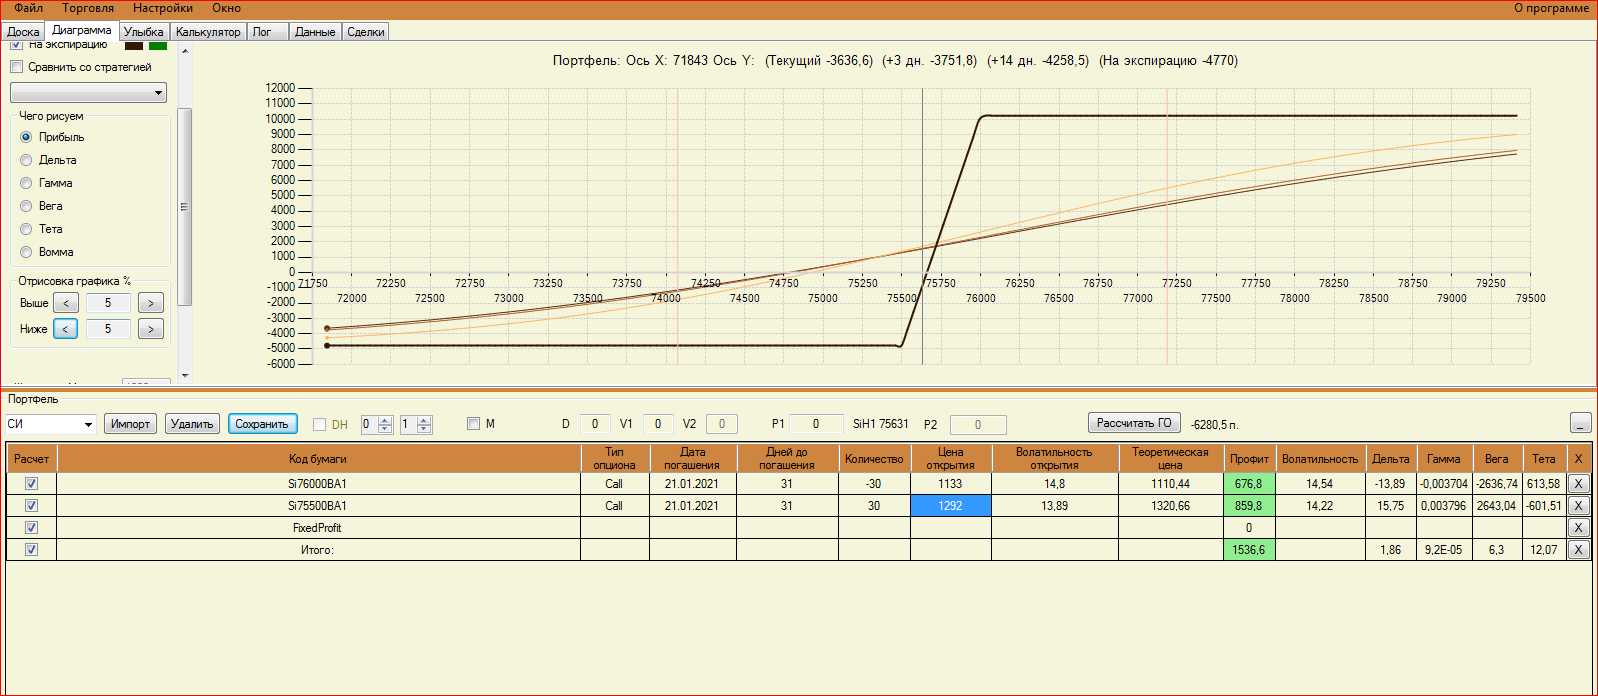Click the highlighted 1292 open price cell

950,505
